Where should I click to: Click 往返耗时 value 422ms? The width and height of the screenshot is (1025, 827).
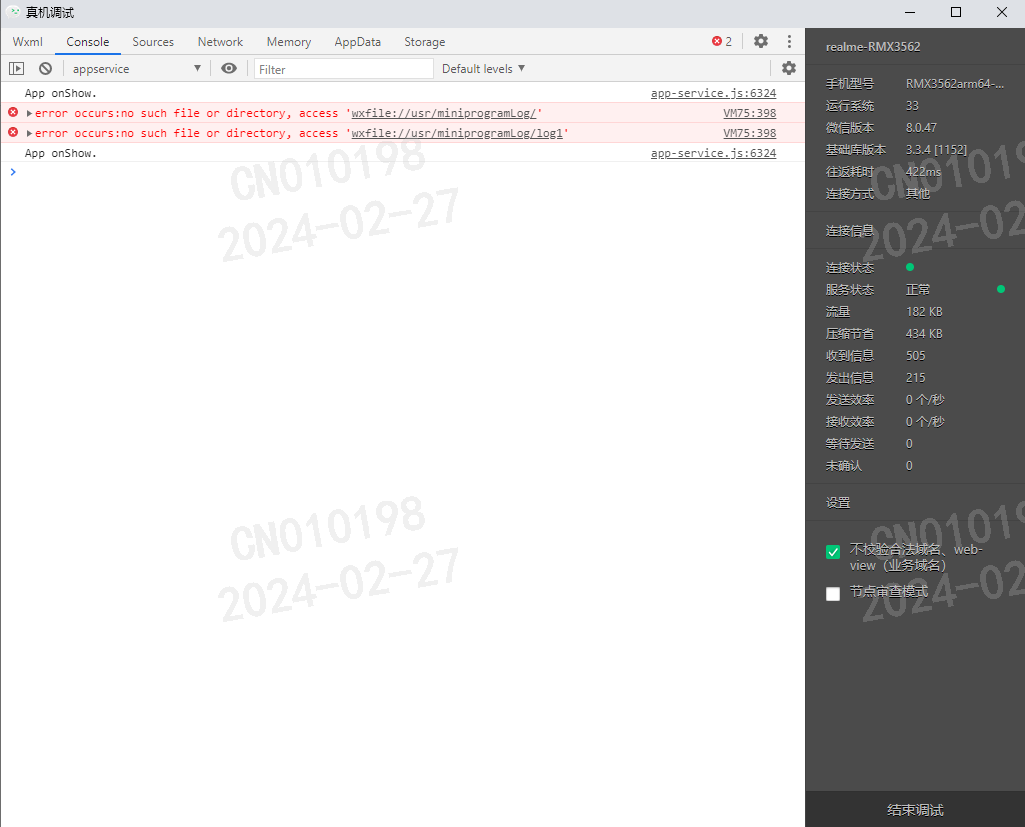click(x=923, y=172)
